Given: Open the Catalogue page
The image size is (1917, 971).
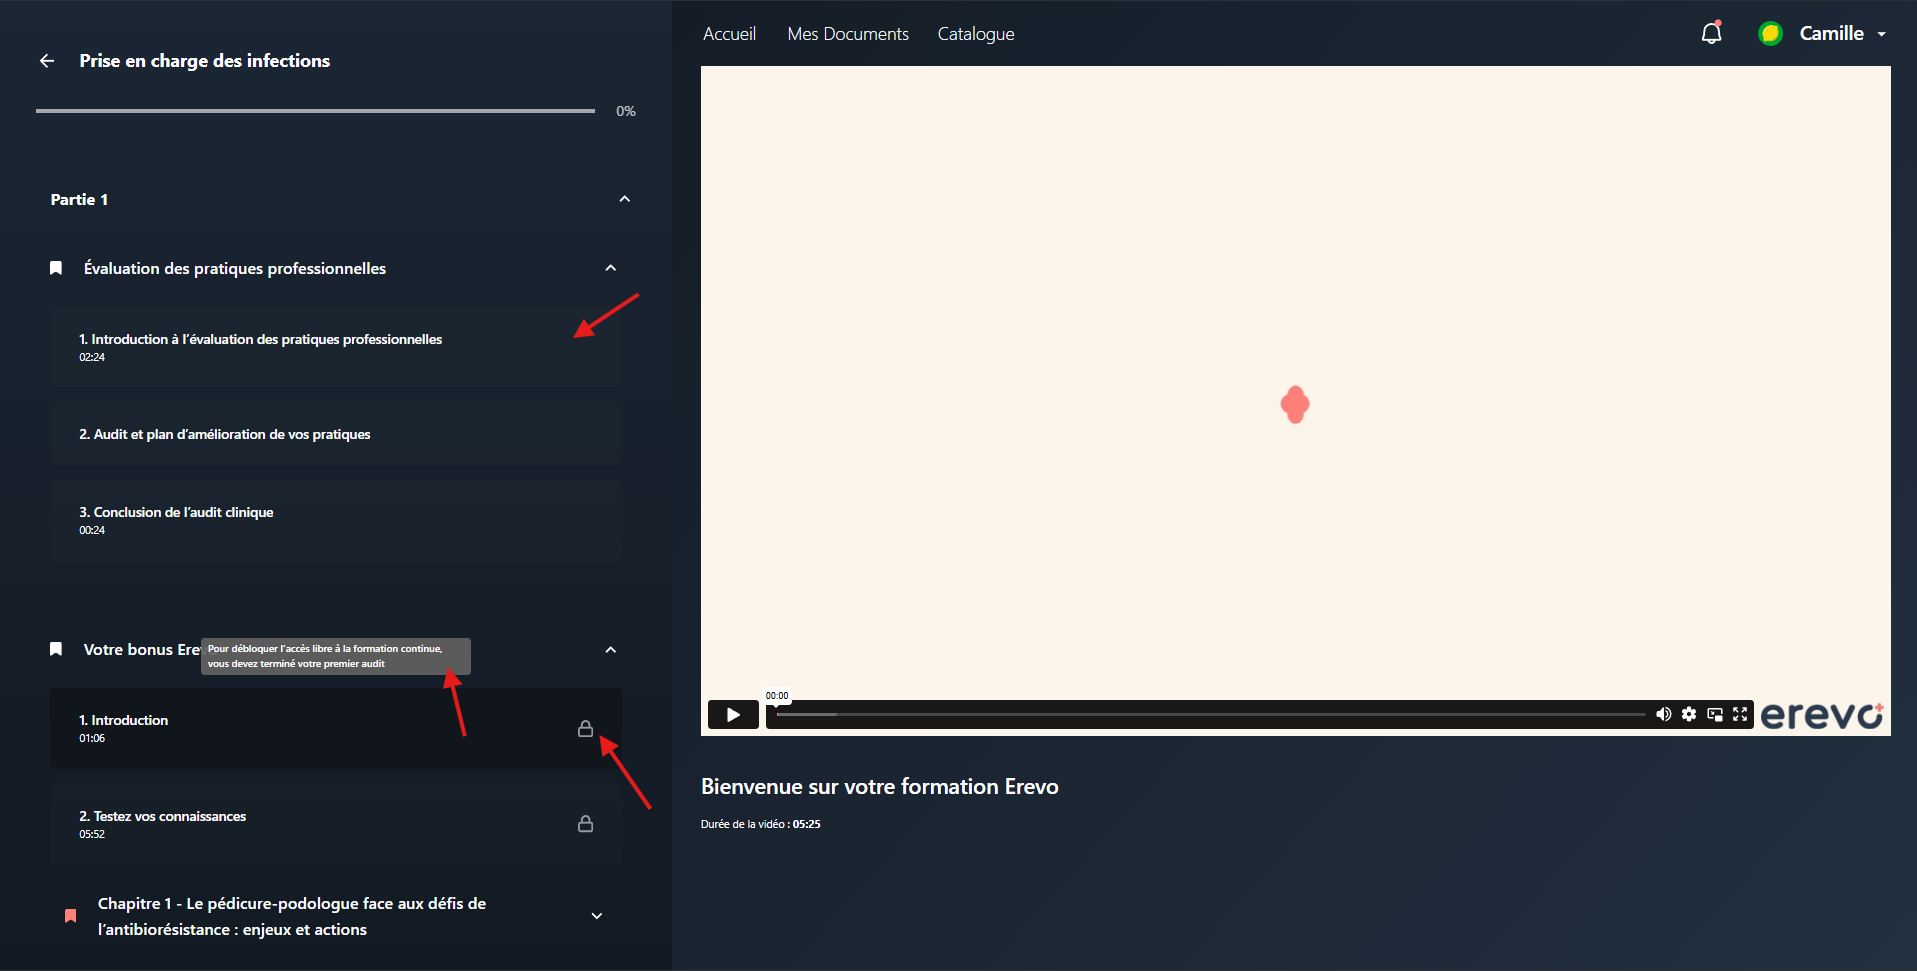Looking at the screenshot, I should (x=976, y=34).
